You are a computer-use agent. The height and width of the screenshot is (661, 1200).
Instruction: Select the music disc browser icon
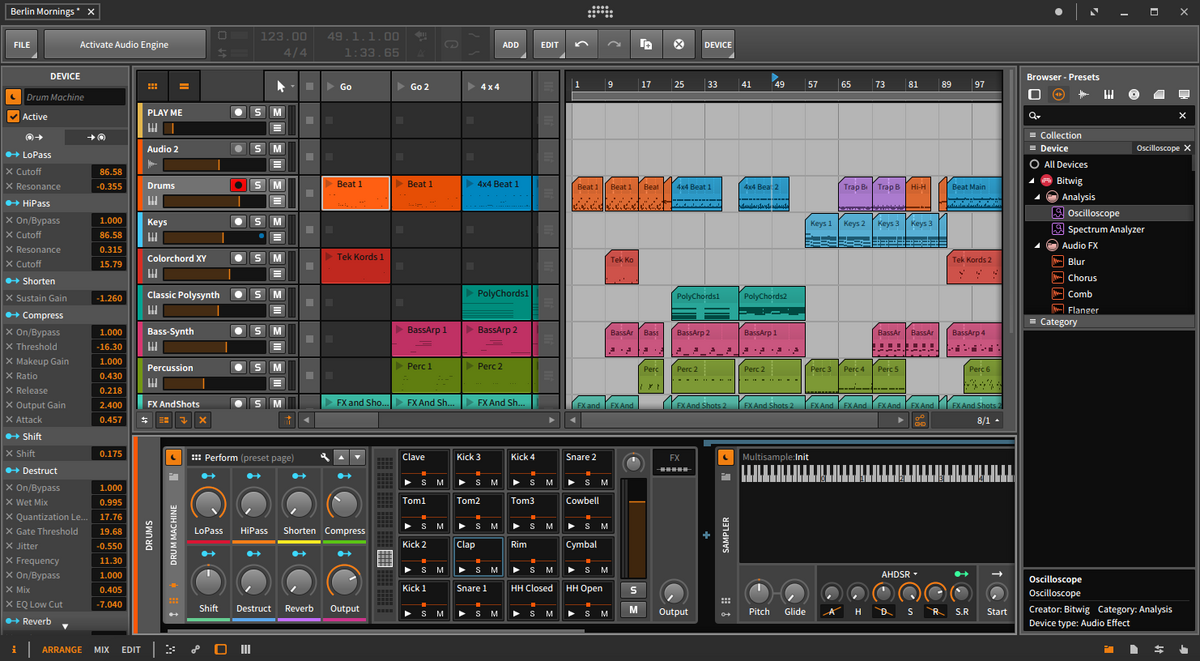1134,95
